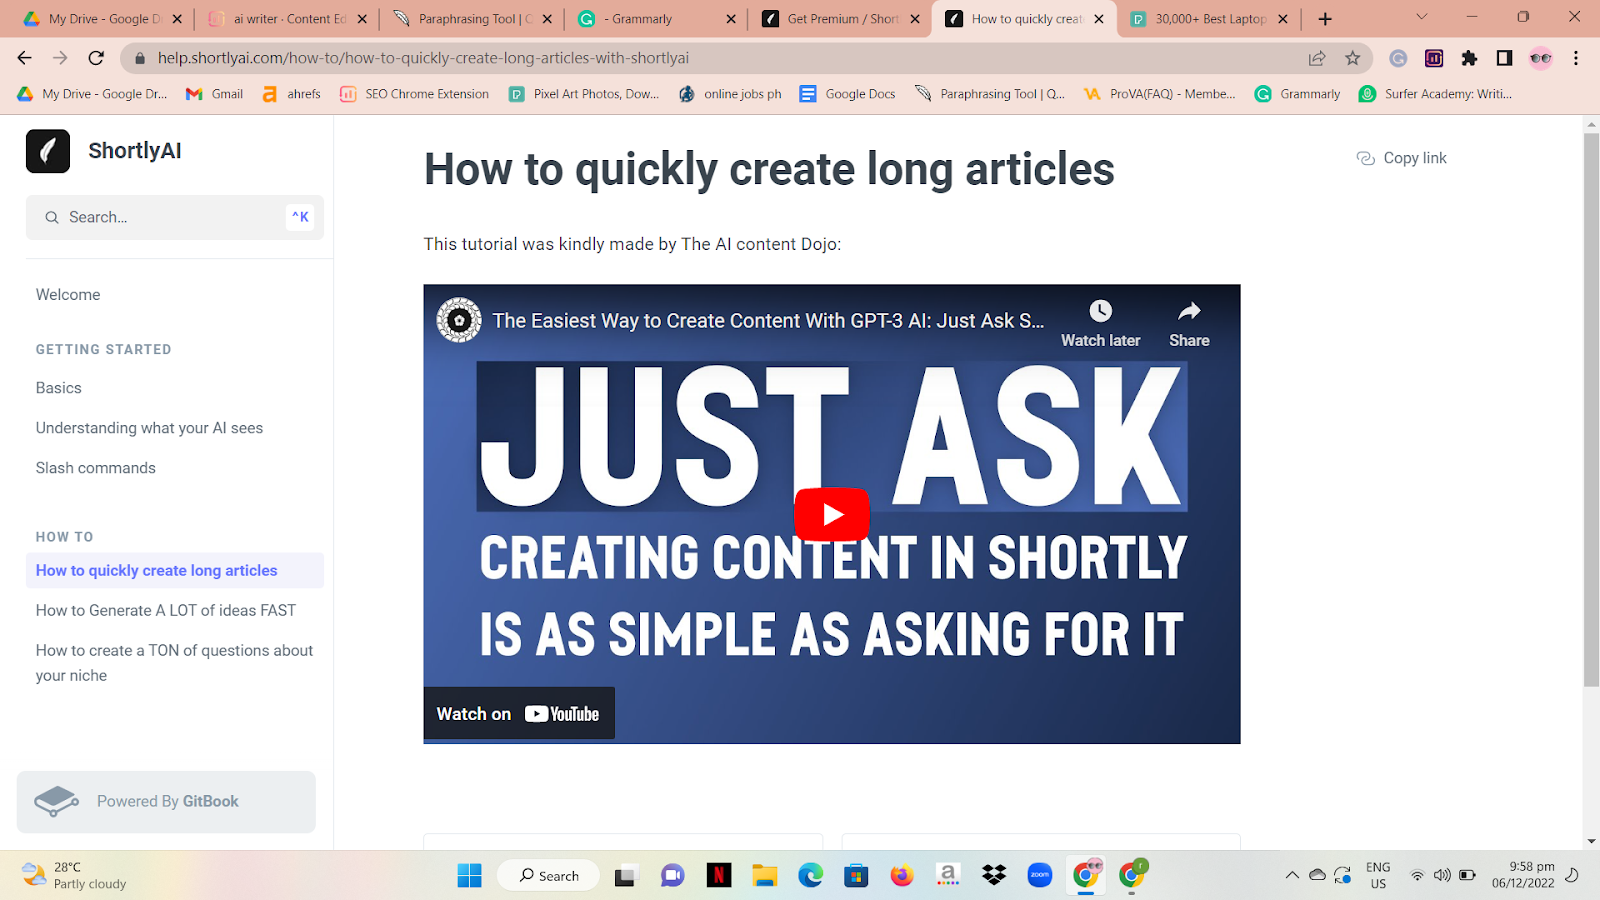This screenshot has height=900, width=1600.
Task: Click the ShortlyAI feather logo icon
Action: [48, 151]
